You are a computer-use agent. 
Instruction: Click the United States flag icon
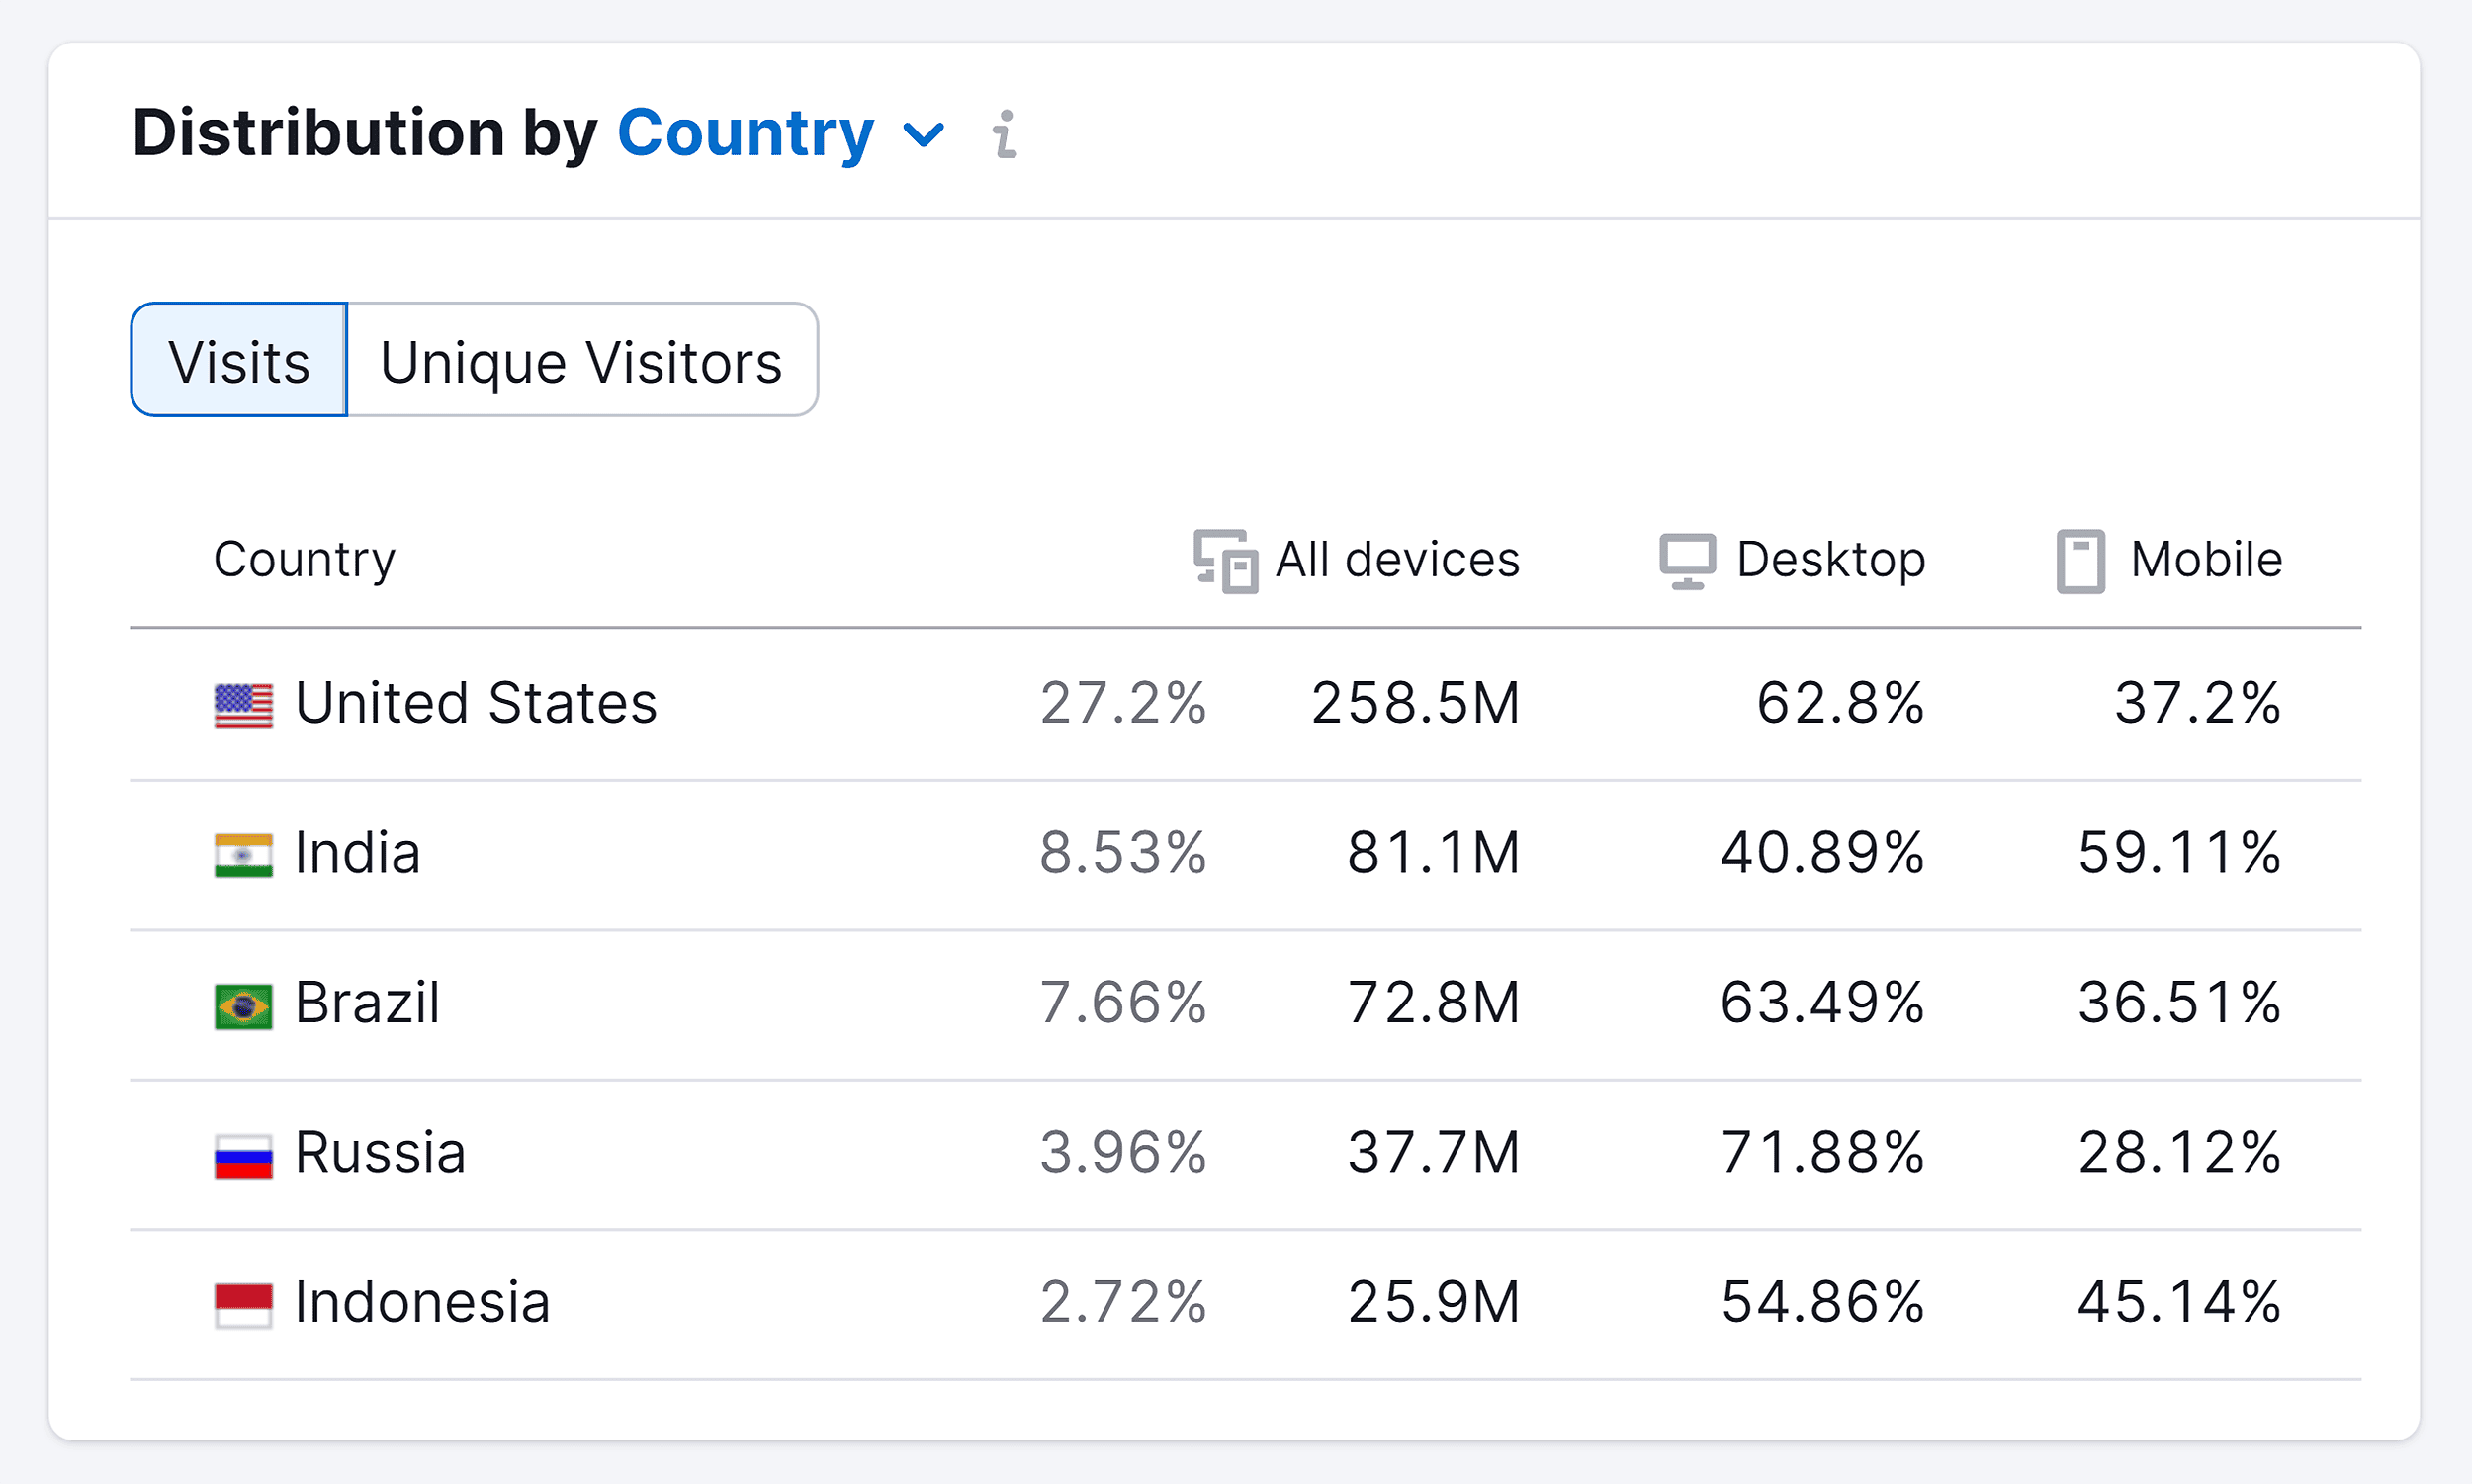click(243, 705)
